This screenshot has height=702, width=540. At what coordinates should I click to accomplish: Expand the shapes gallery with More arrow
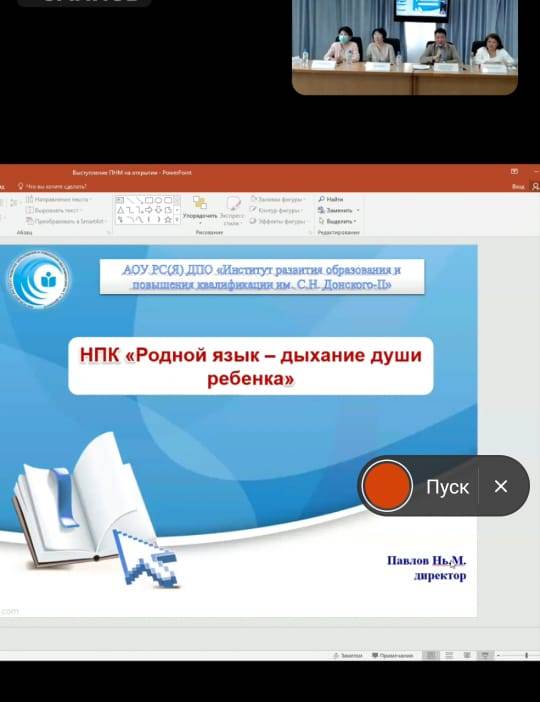tap(177, 220)
